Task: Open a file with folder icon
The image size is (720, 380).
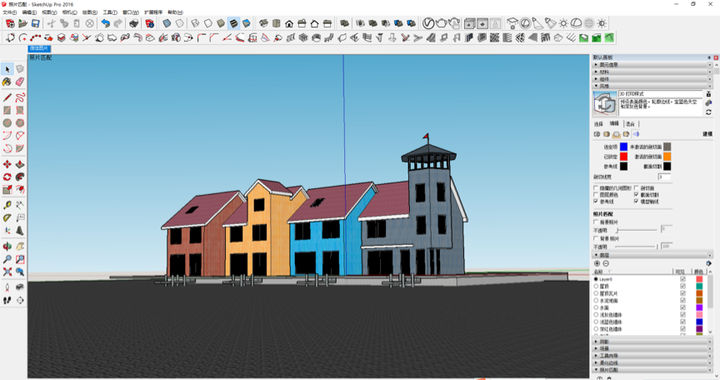Action: click(x=22, y=23)
